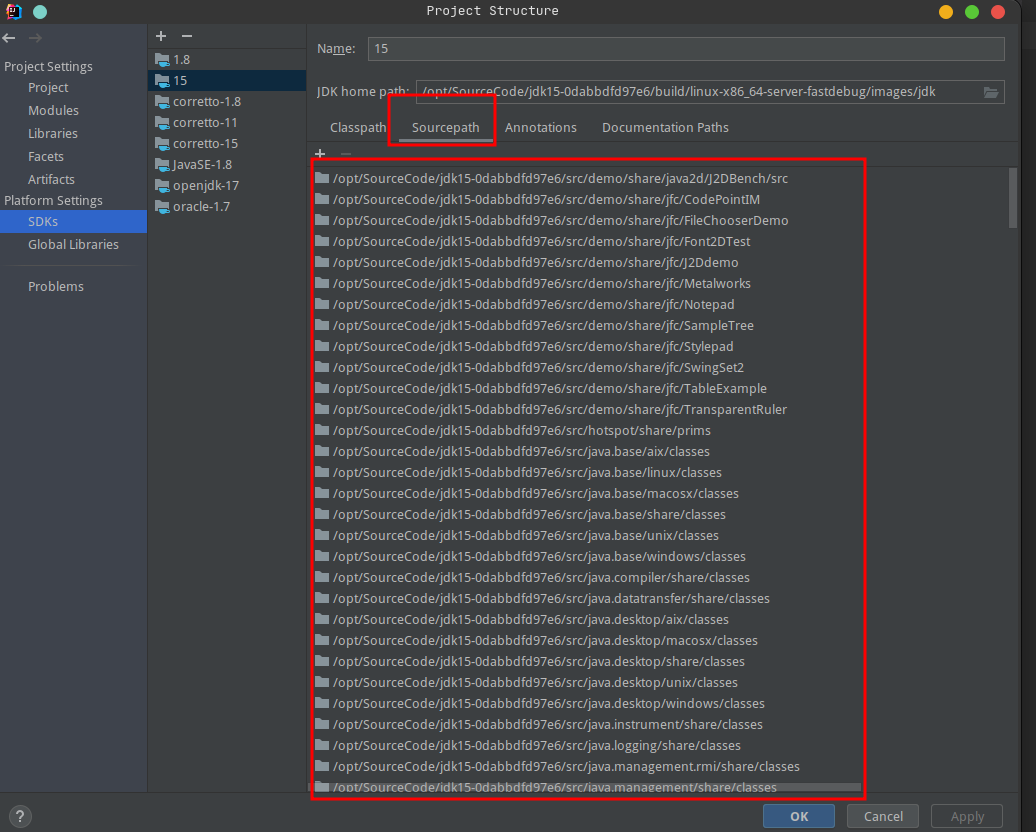The image size is (1036, 832).
Task: Select path ending java.instrument/share/classes
Action: pos(547,724)
